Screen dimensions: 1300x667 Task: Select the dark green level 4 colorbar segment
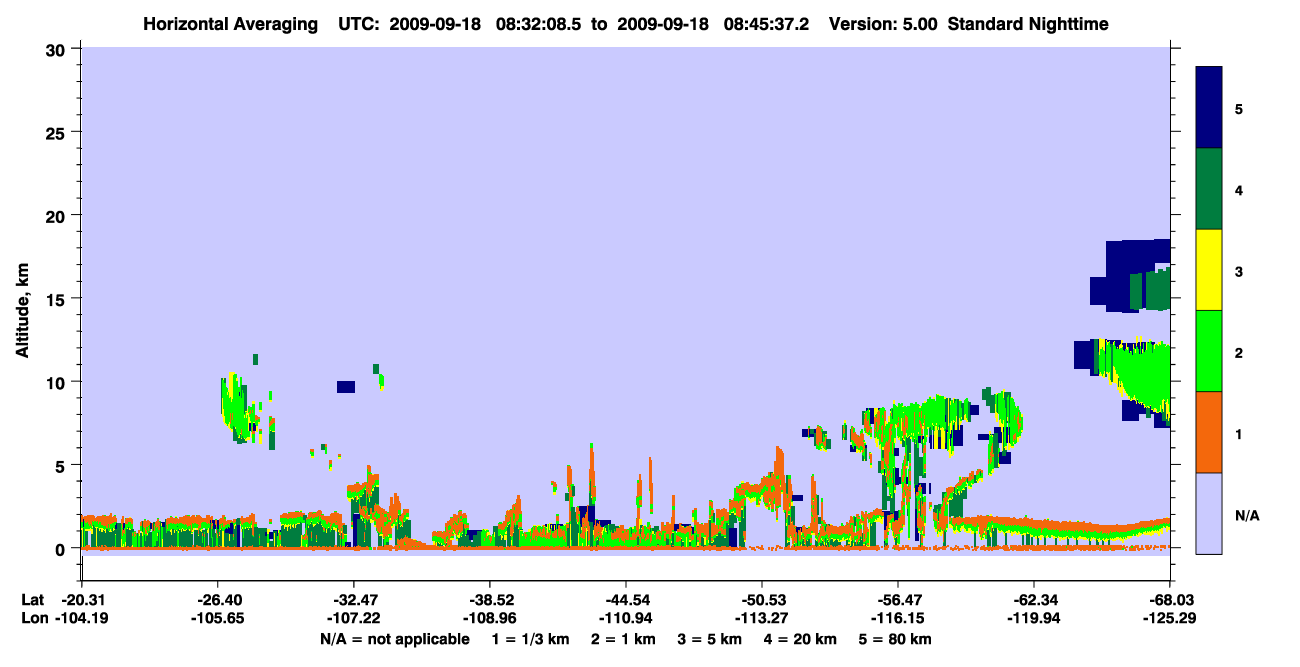(x=1209, y=189)
